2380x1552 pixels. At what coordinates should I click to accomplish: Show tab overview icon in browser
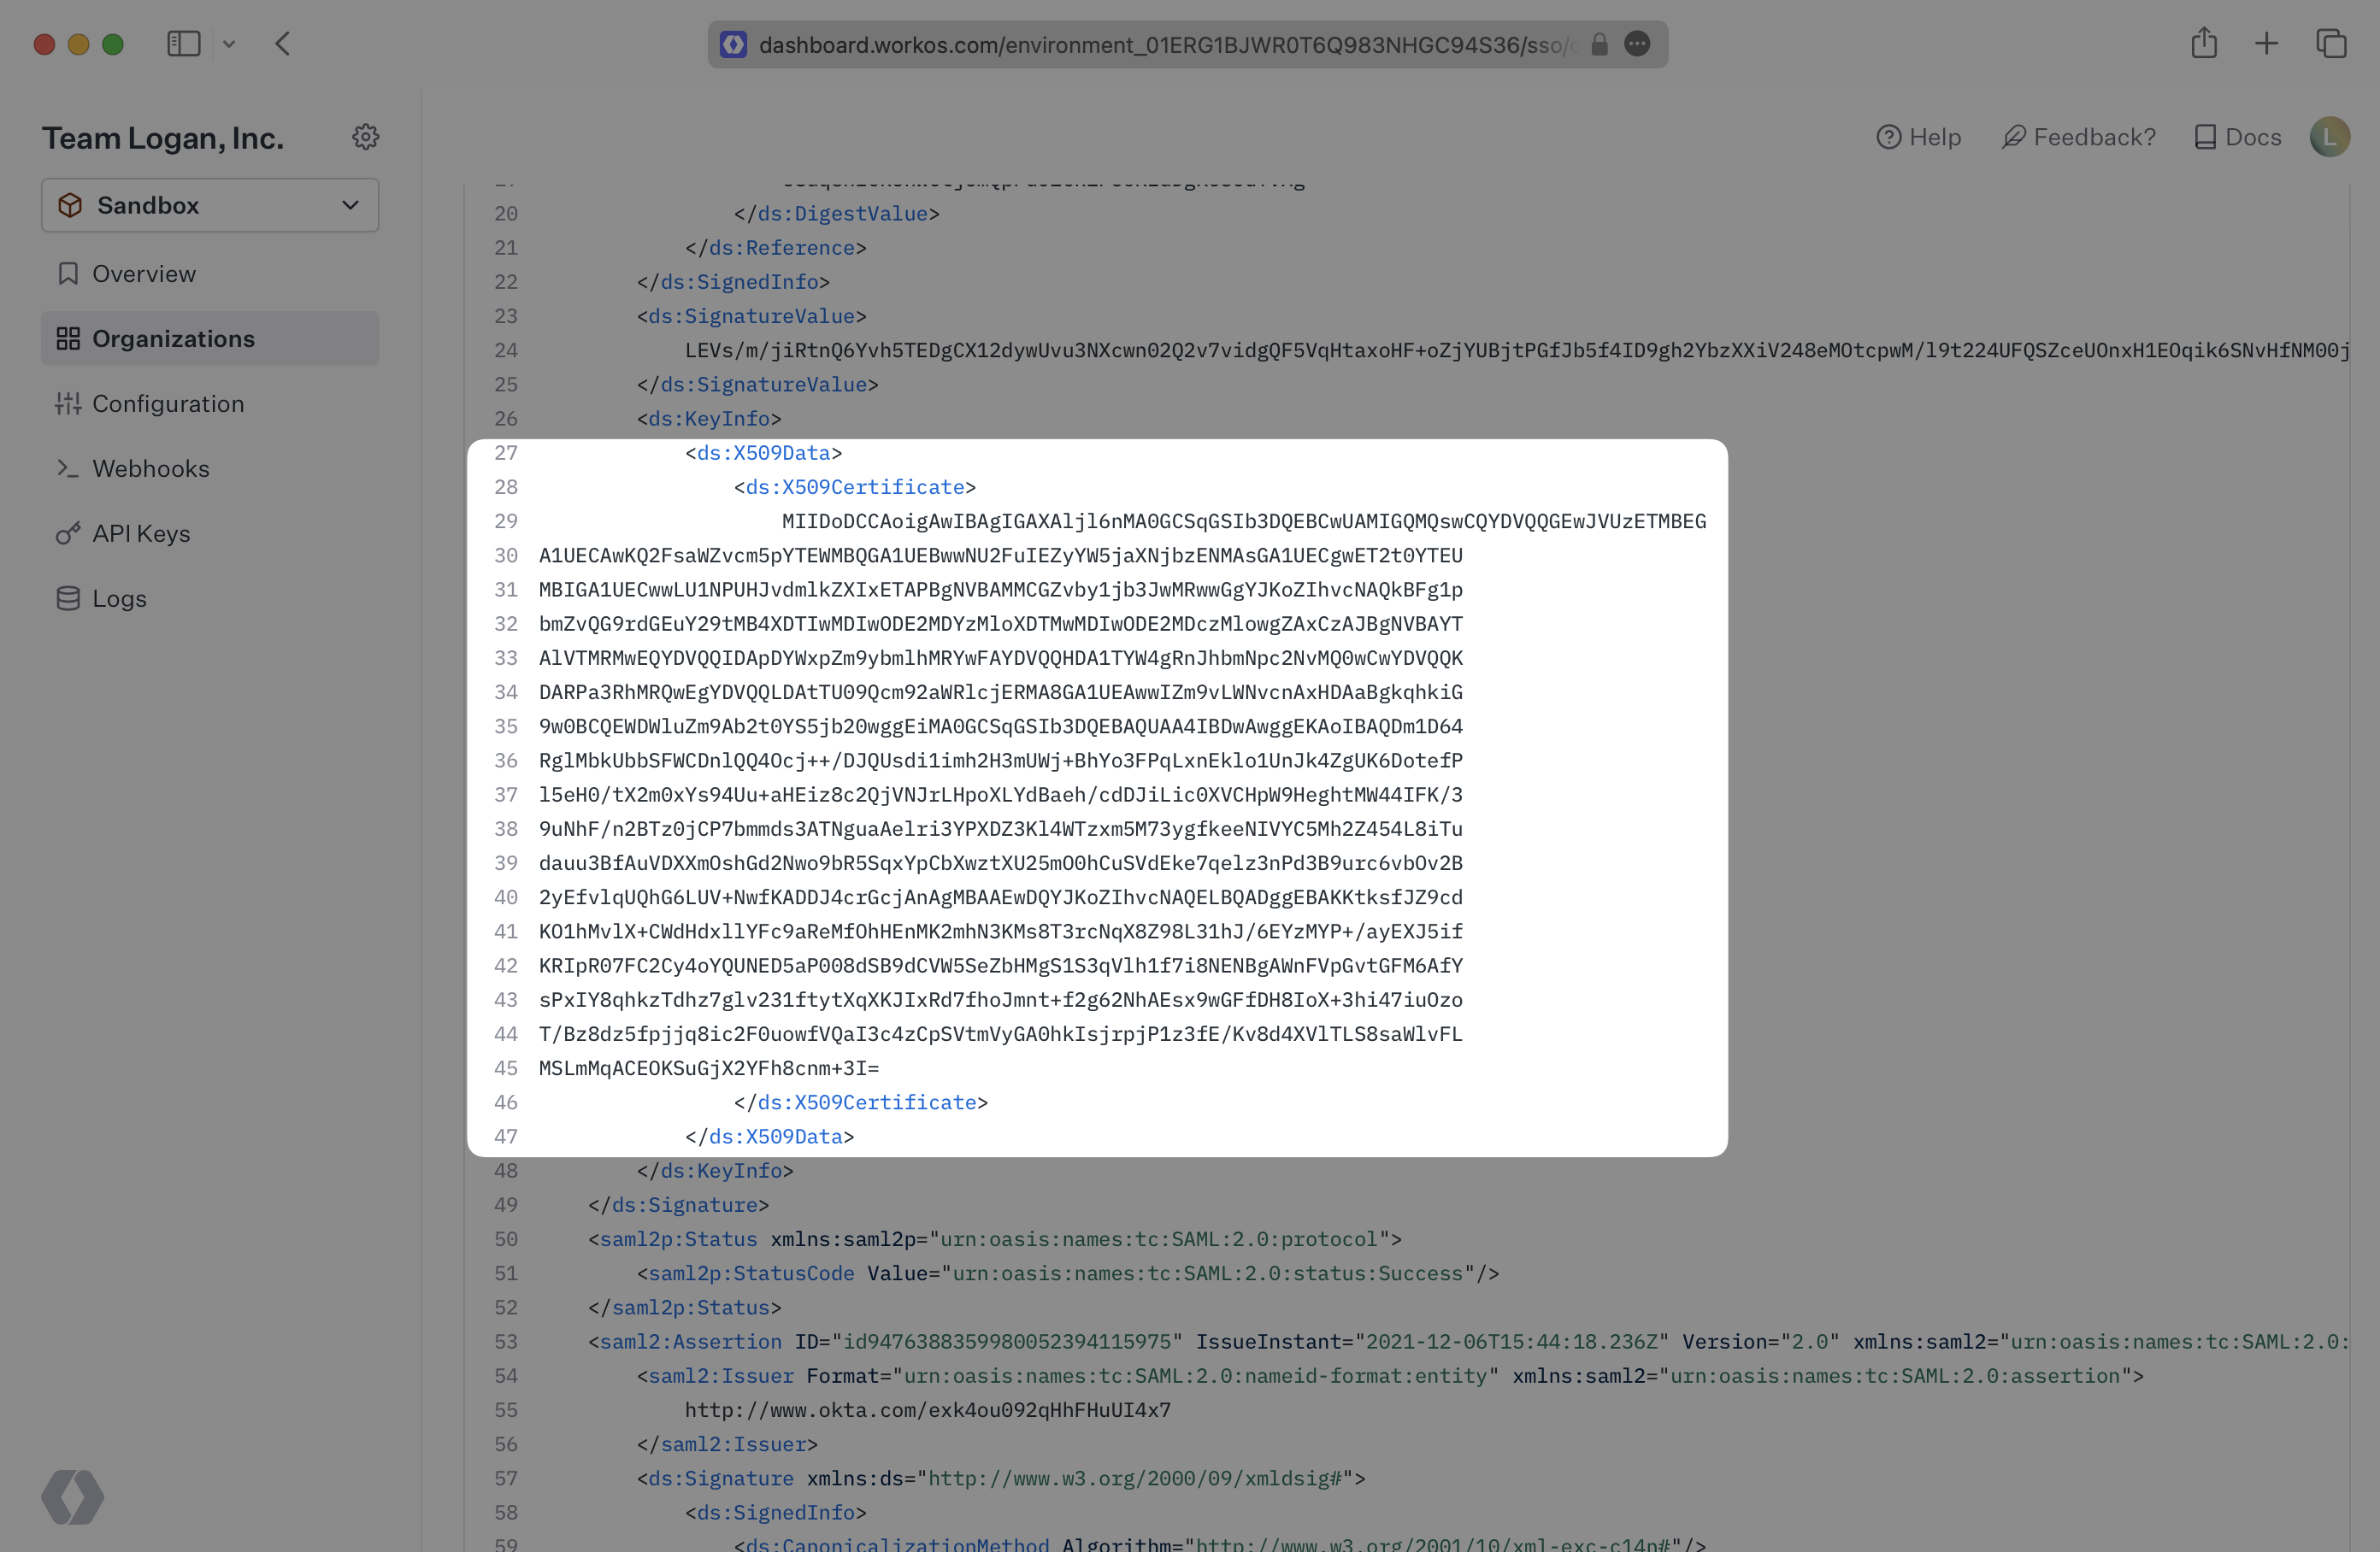2331,44
